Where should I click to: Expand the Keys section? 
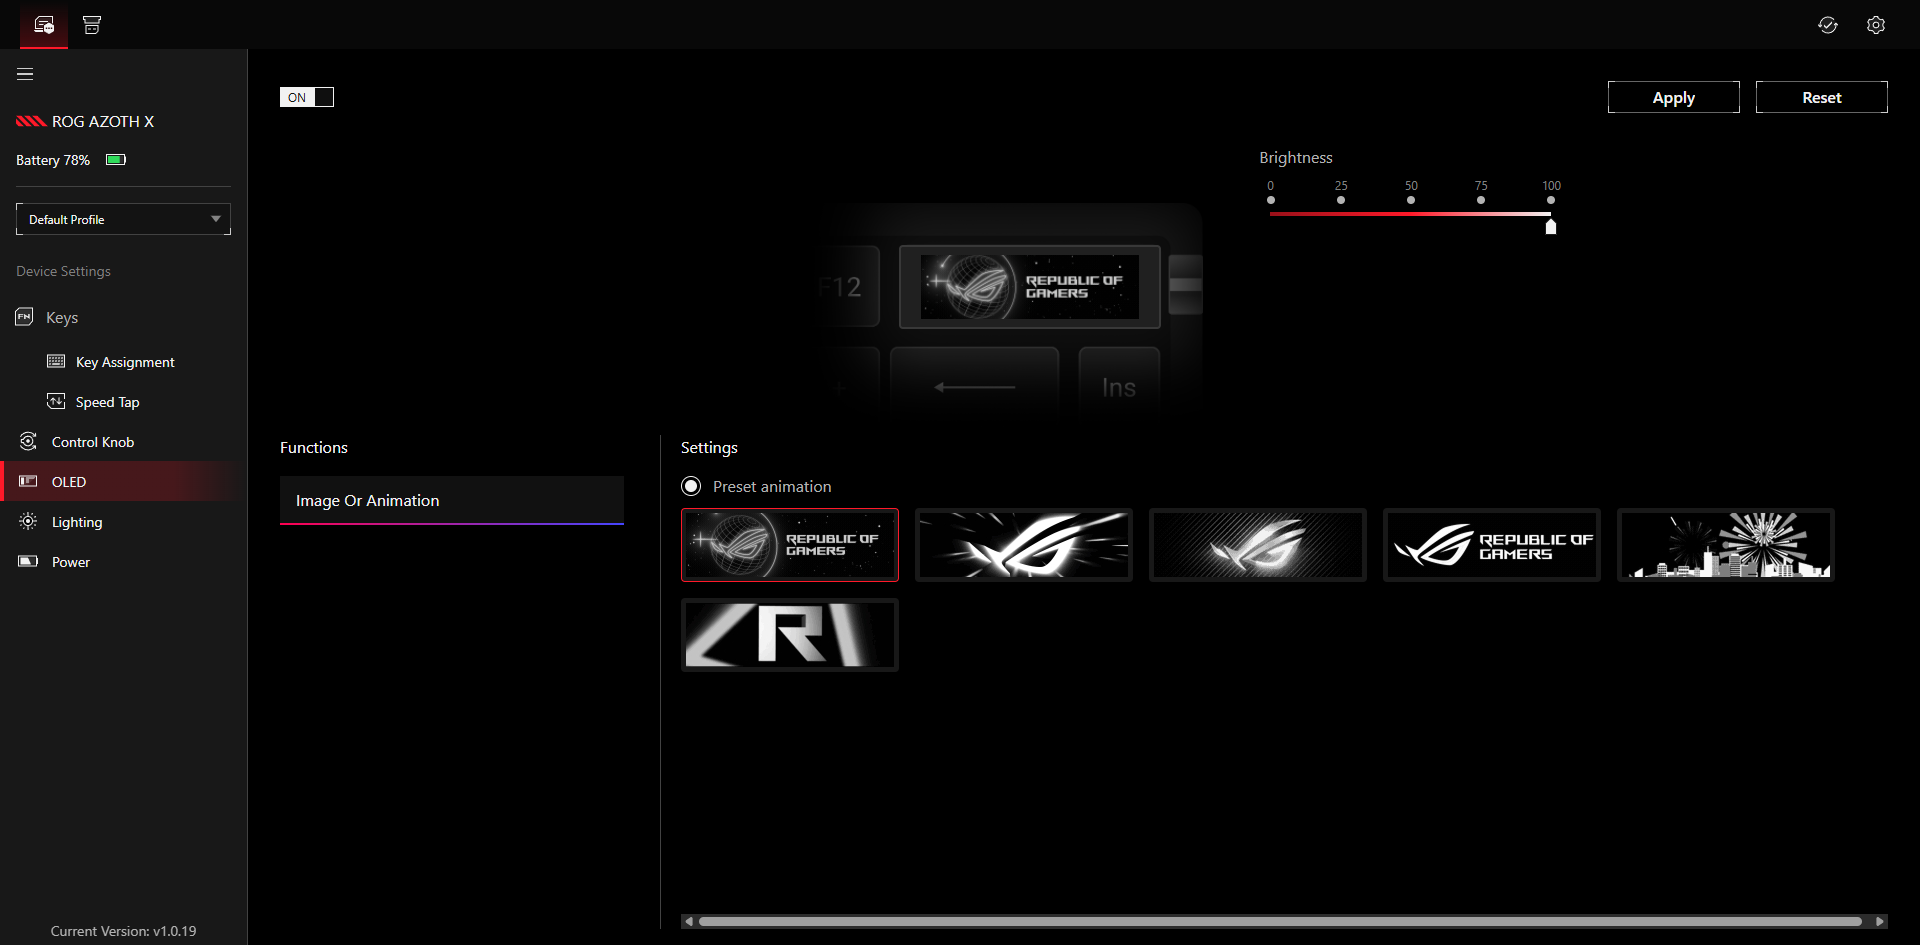click(x=62, y=318)
